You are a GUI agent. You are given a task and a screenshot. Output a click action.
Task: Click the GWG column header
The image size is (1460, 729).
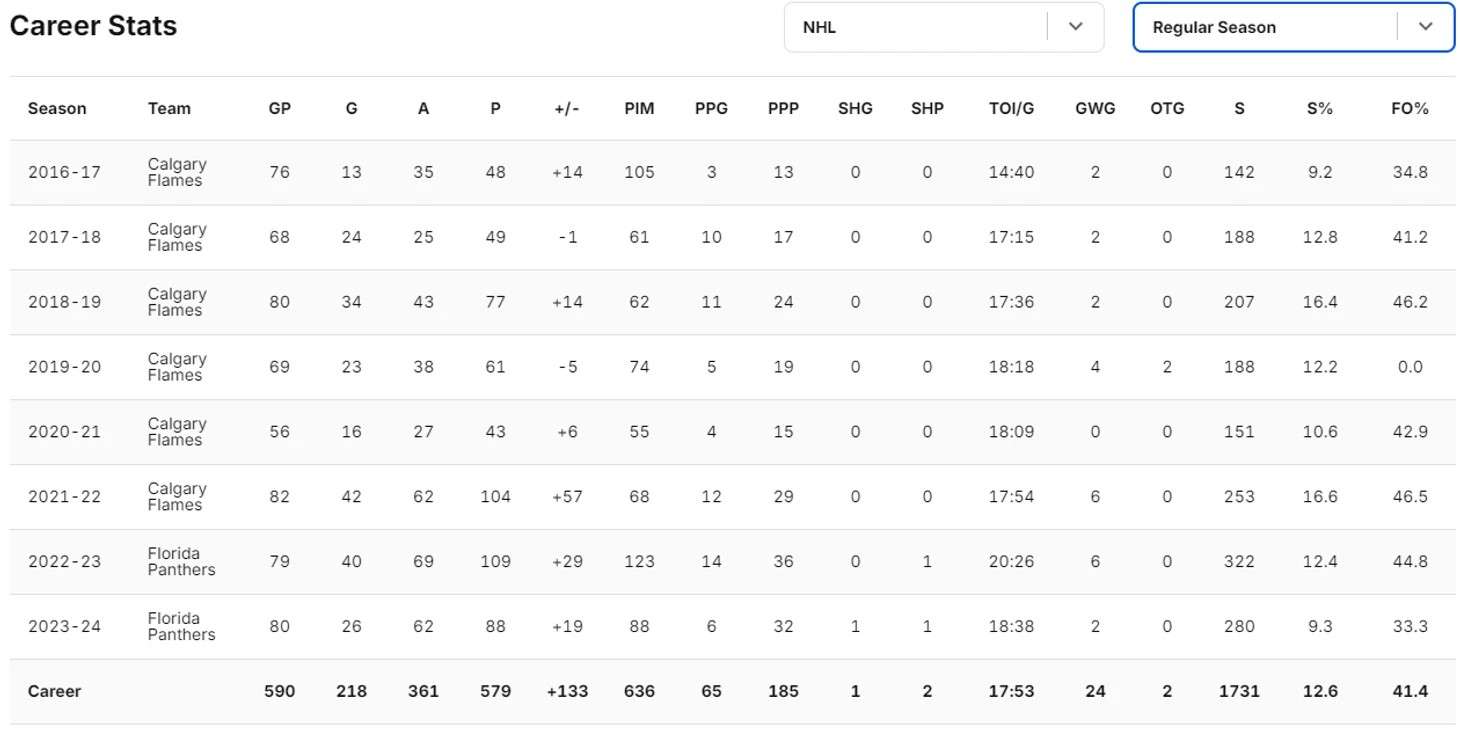1095,108
